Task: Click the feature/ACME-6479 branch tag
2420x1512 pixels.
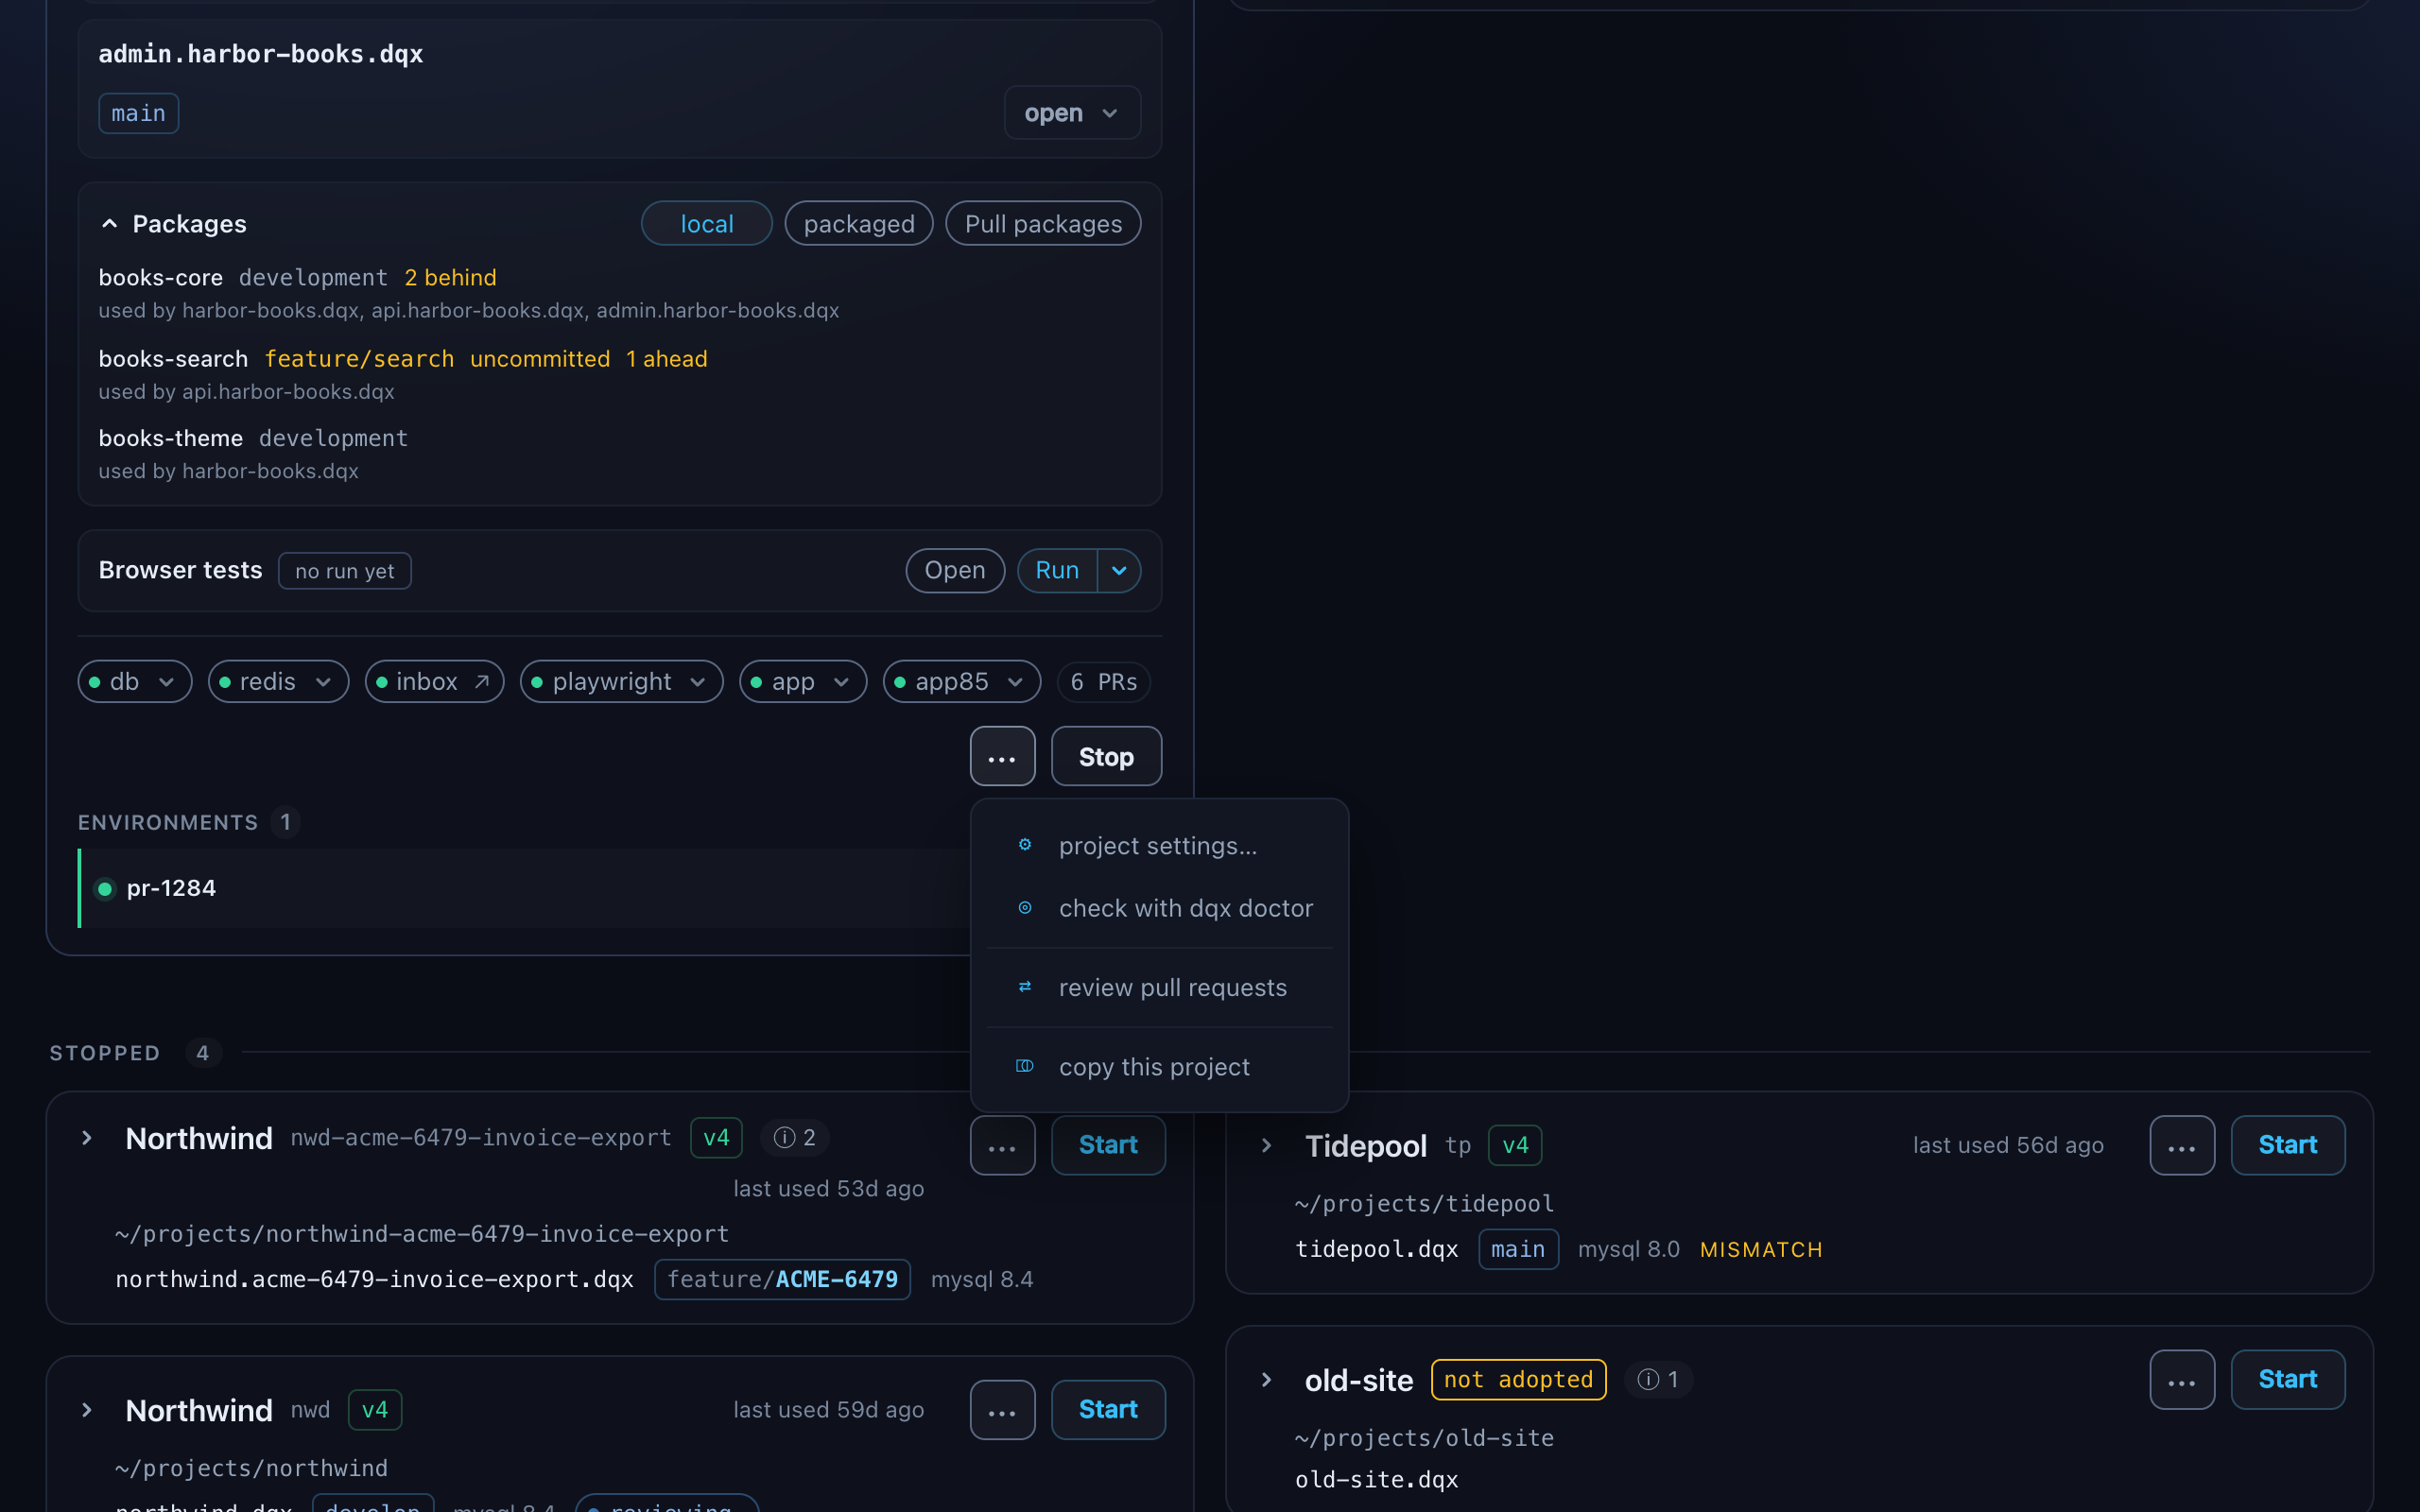Action: pos(782,1280)
